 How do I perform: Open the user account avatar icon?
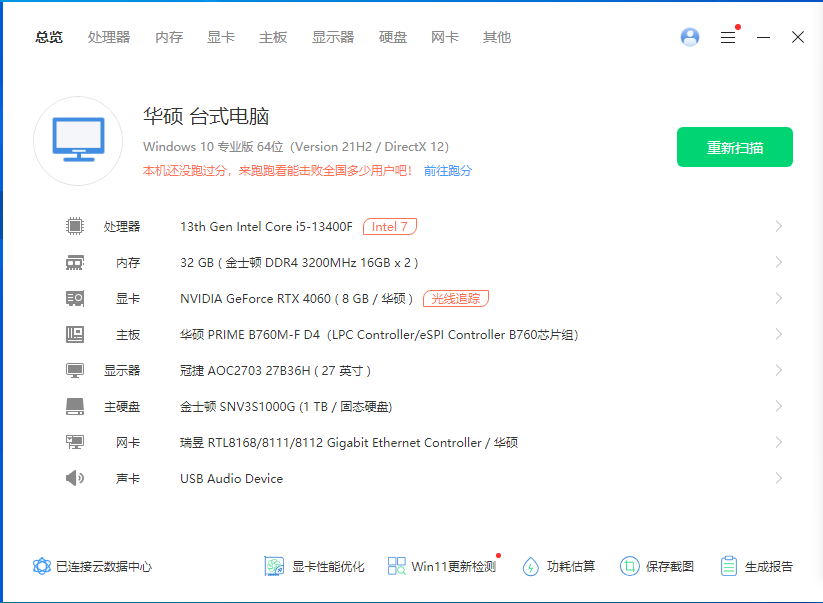(690, 37)
